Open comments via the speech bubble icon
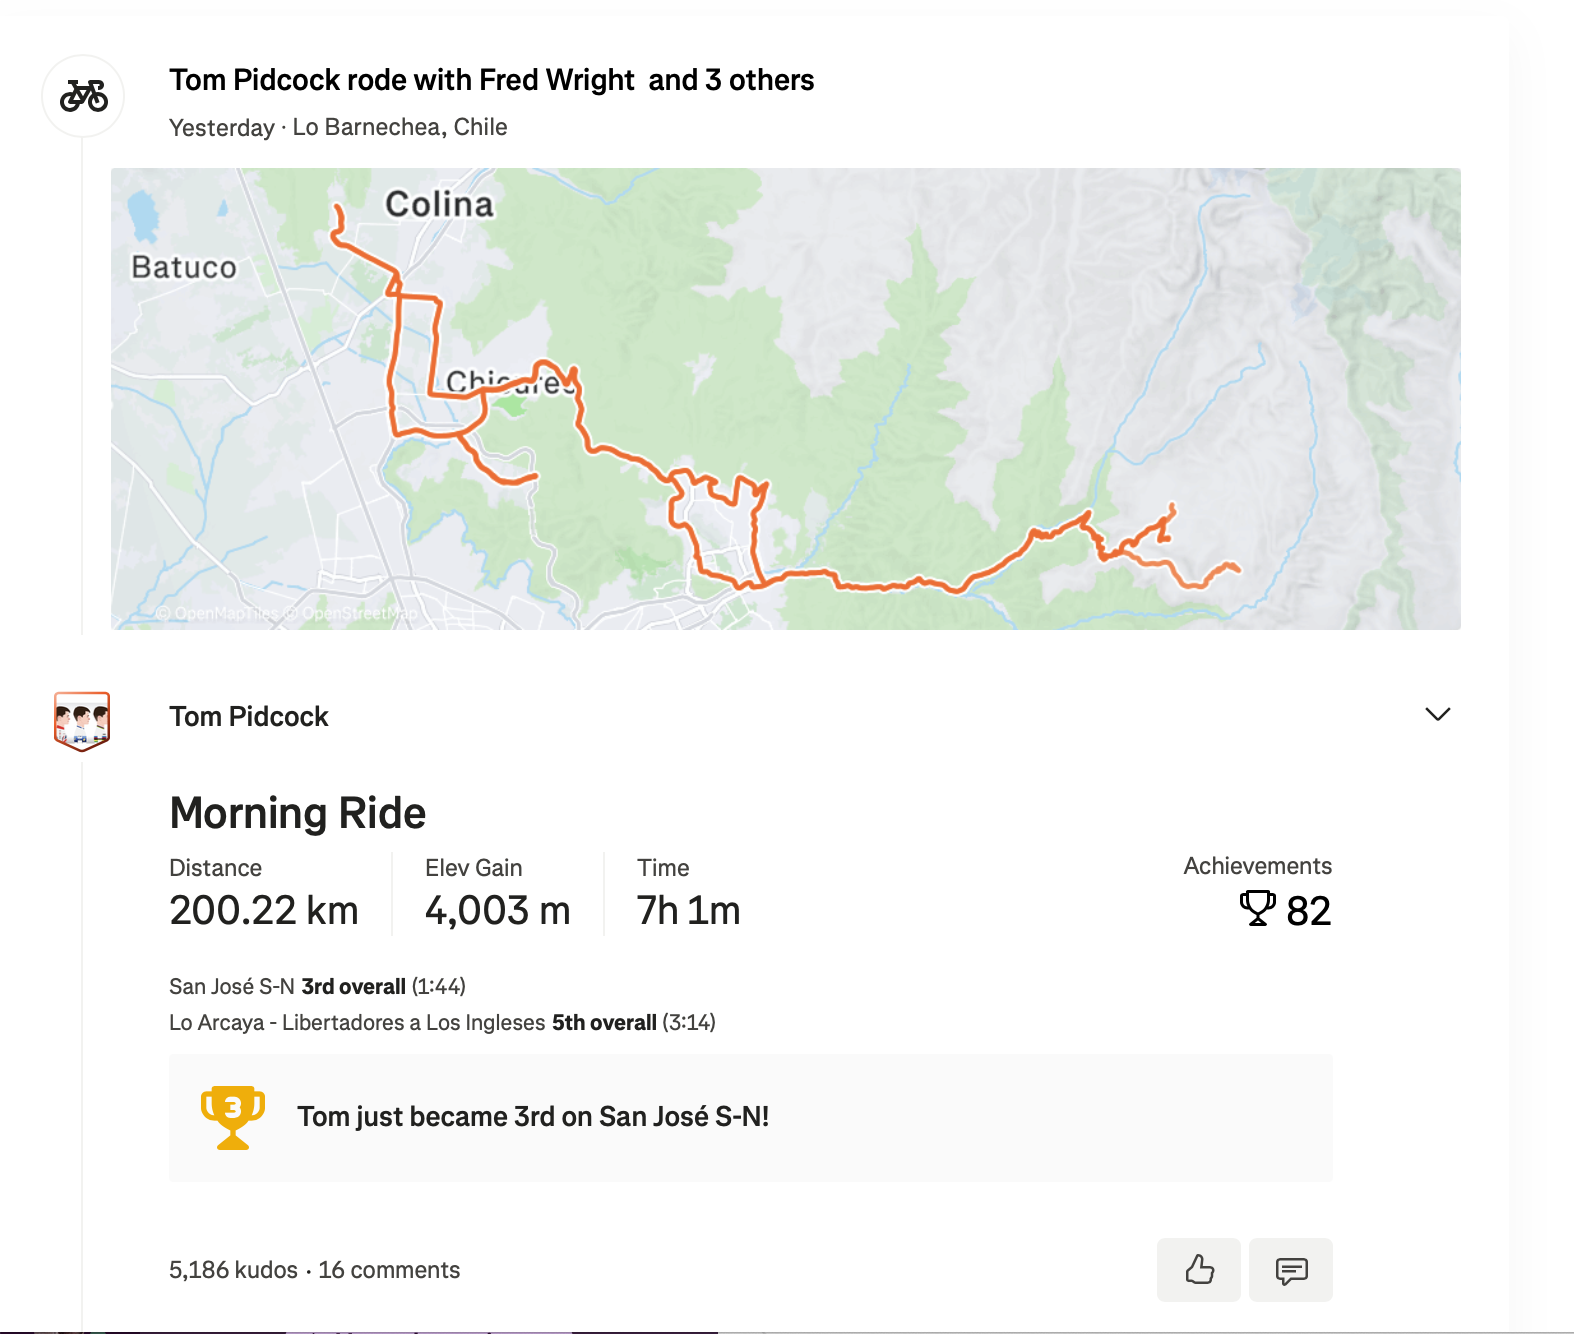The height and width of the screenshot is (1334, 1574). (x=1290, y=1270)
